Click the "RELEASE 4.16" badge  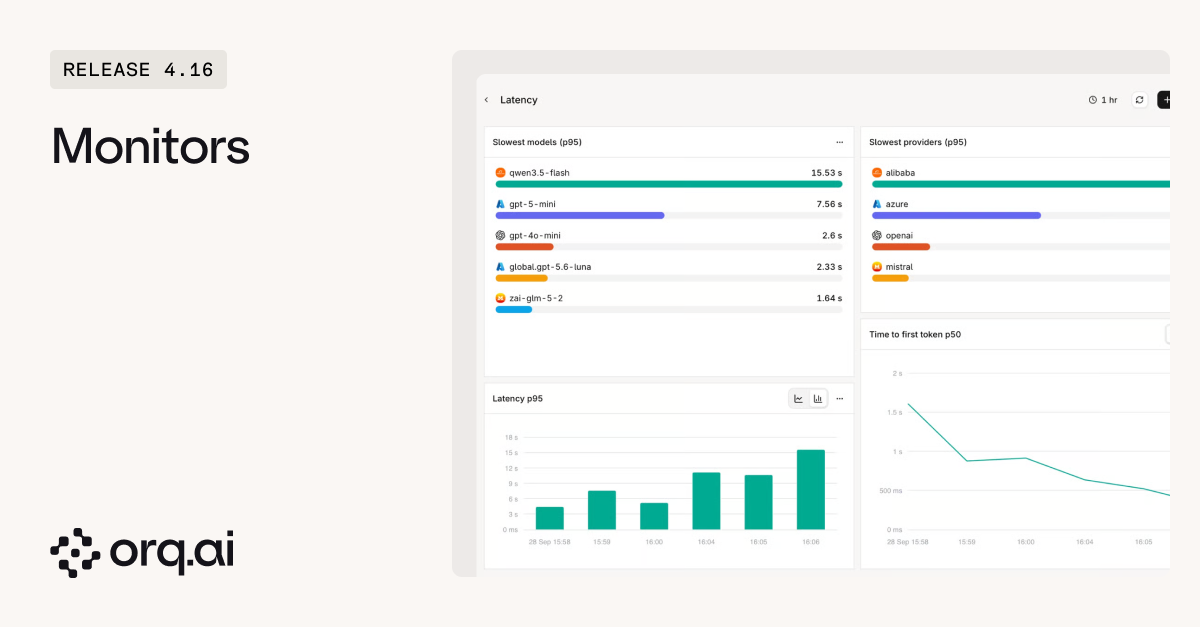138,70
